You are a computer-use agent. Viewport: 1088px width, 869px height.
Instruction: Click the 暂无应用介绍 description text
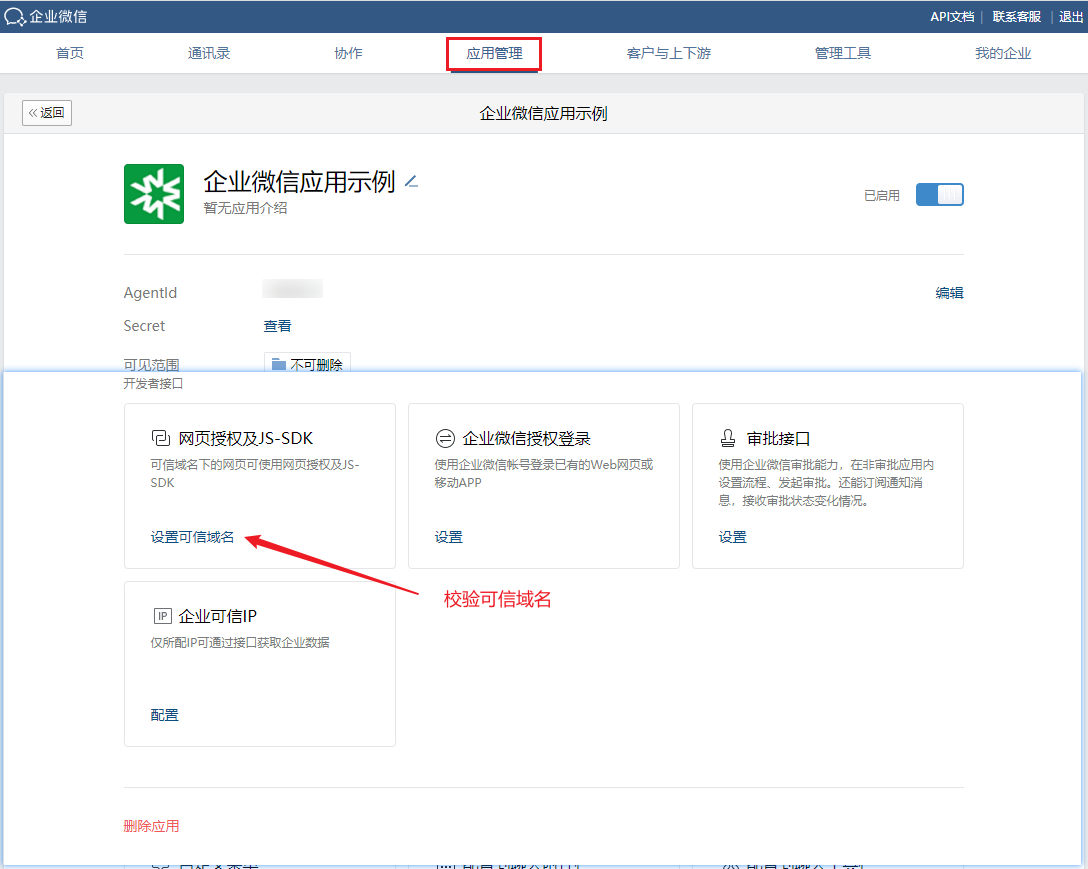click(x=245, y=208)
